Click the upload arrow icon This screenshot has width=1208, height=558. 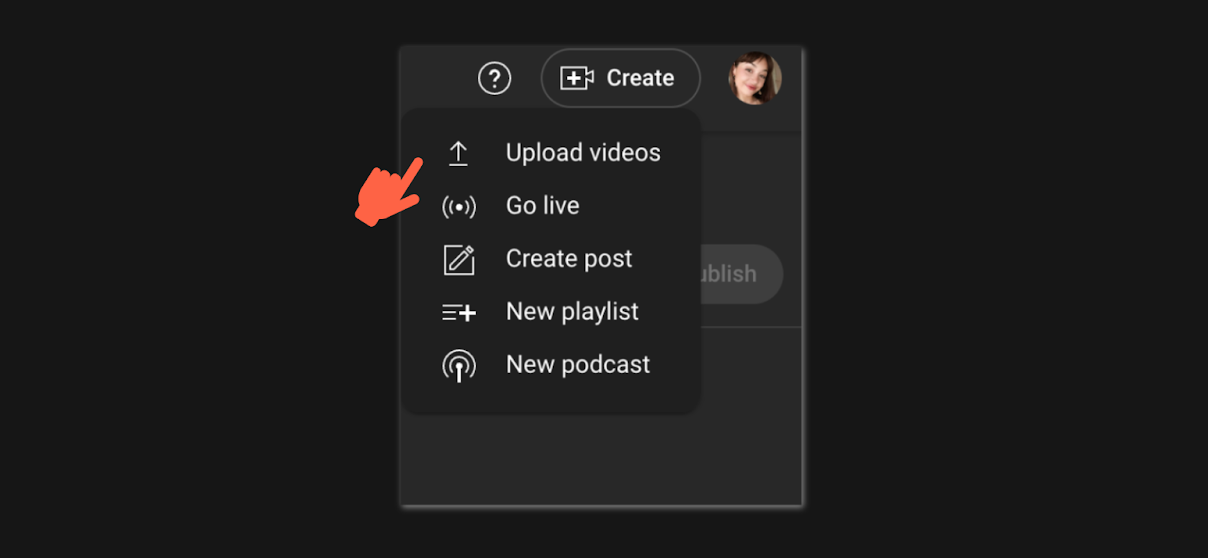click(x=458, y=153)
